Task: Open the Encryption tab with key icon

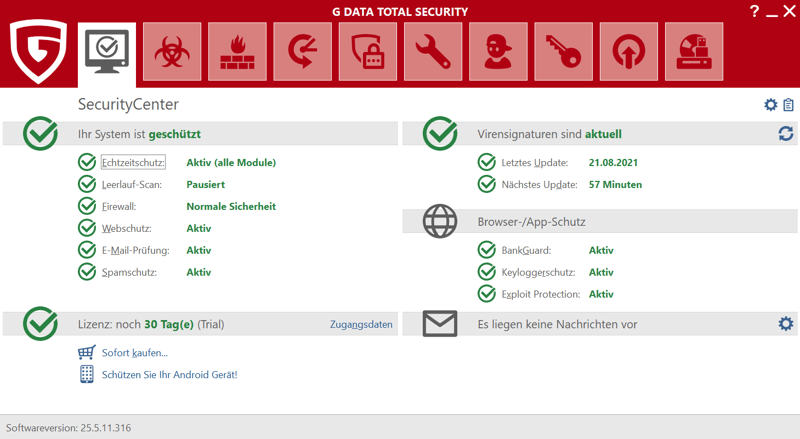Action: [562, 51]
